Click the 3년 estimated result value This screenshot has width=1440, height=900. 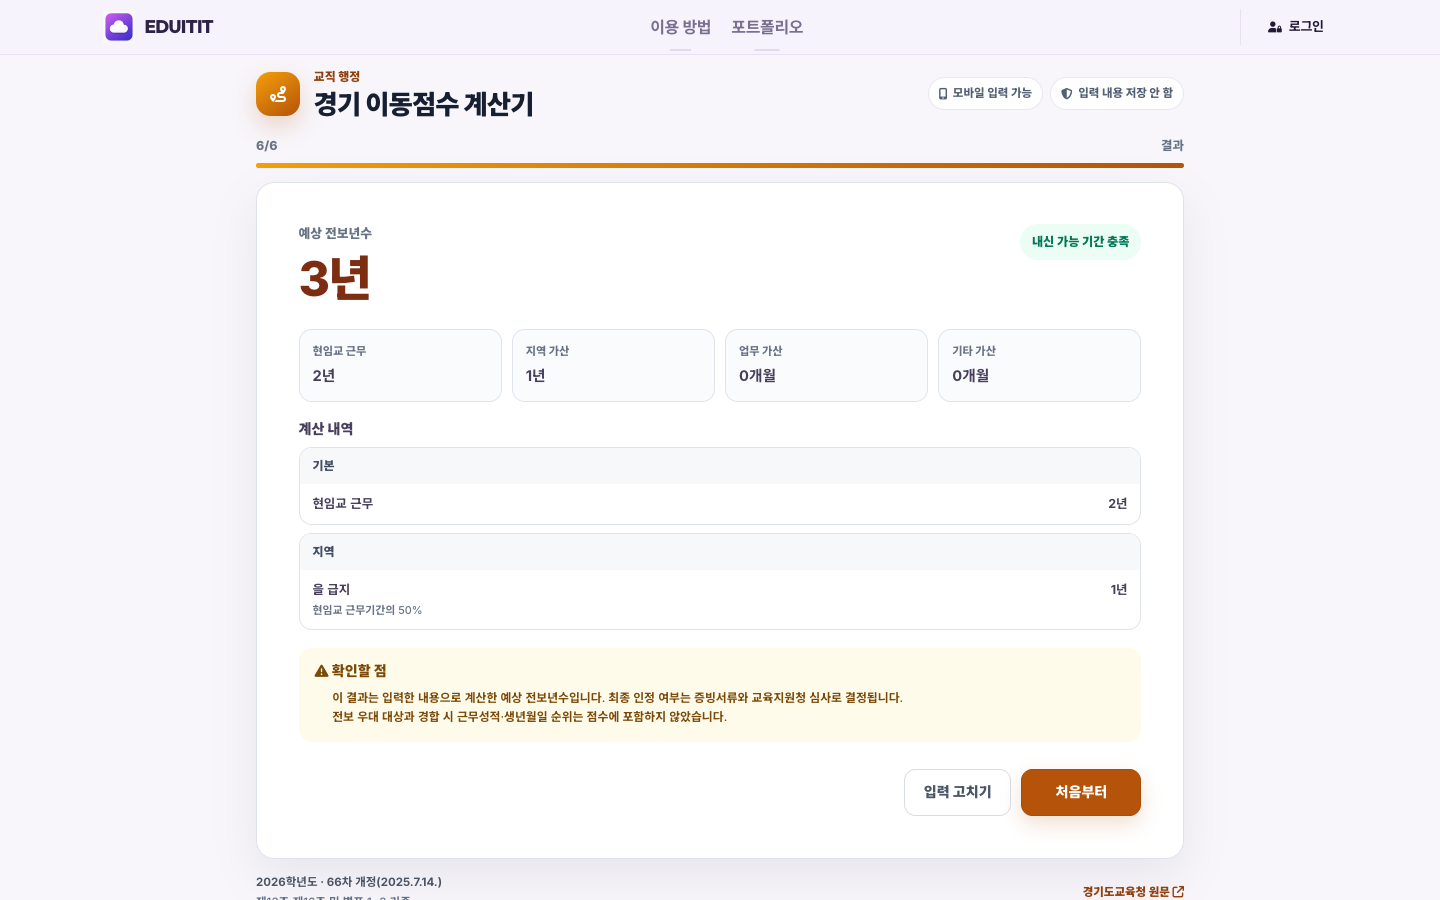(335, 278)
